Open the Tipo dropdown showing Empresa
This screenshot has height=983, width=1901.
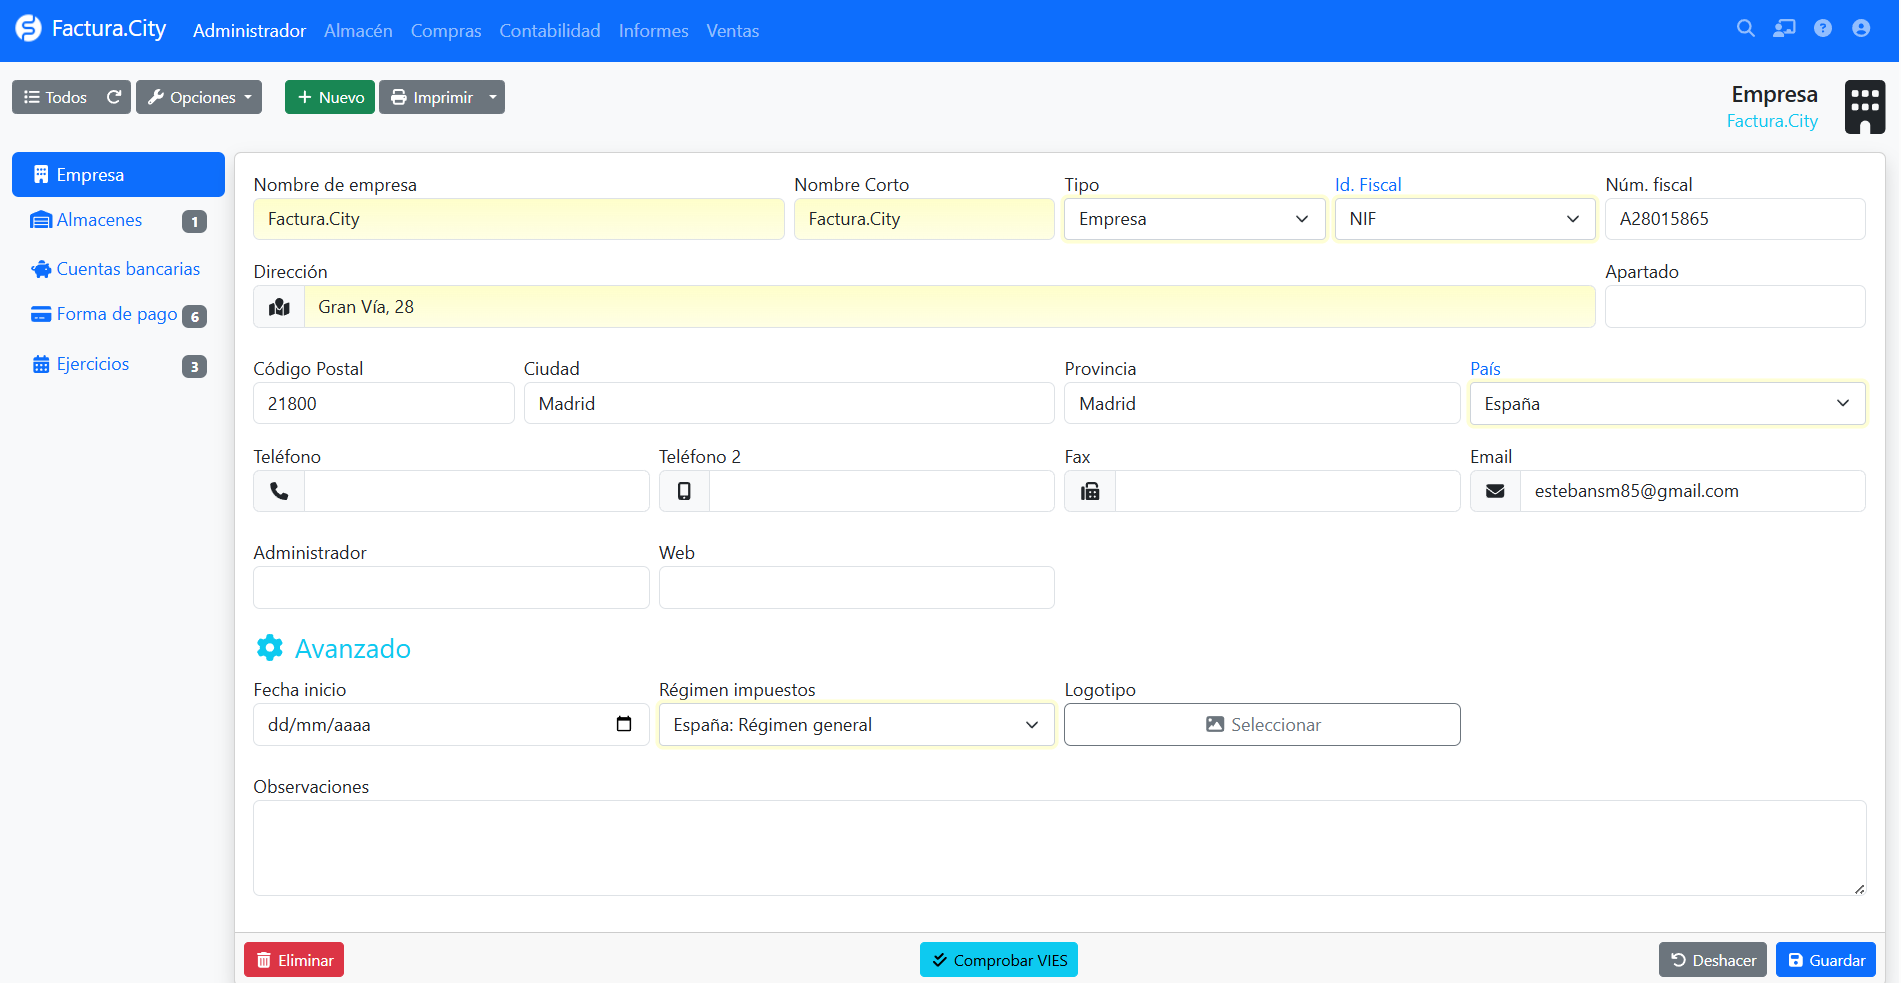point(1194,219)
